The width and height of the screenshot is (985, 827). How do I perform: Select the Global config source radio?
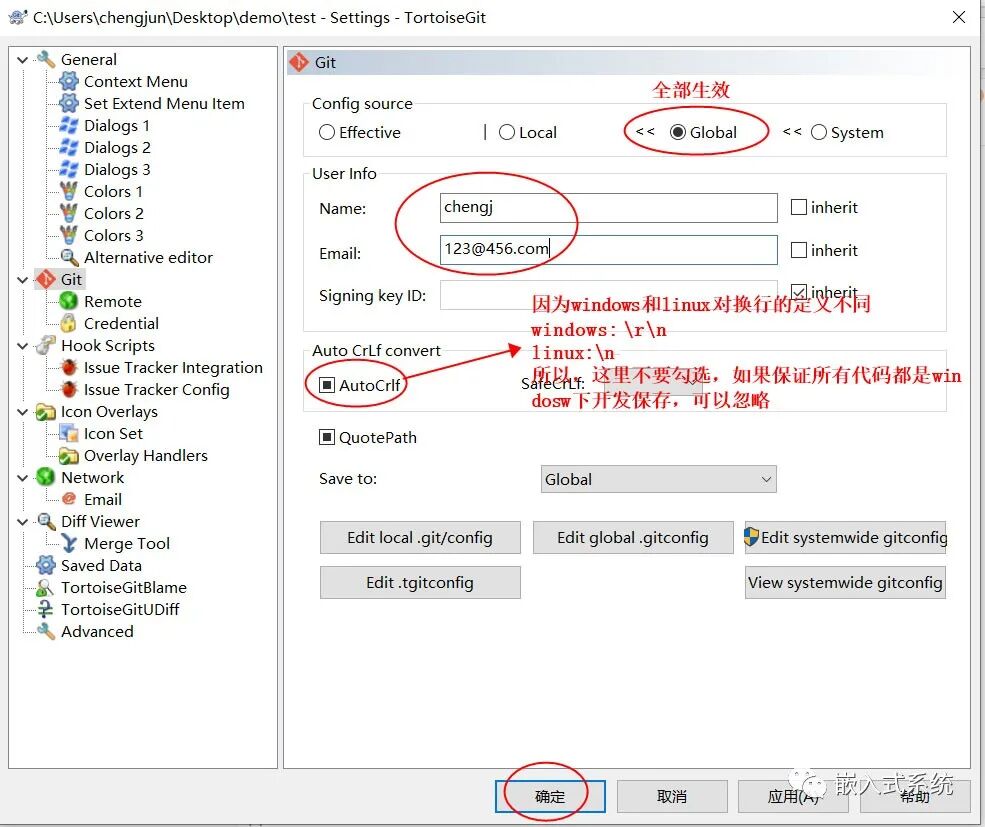click(x=677, y=132)
